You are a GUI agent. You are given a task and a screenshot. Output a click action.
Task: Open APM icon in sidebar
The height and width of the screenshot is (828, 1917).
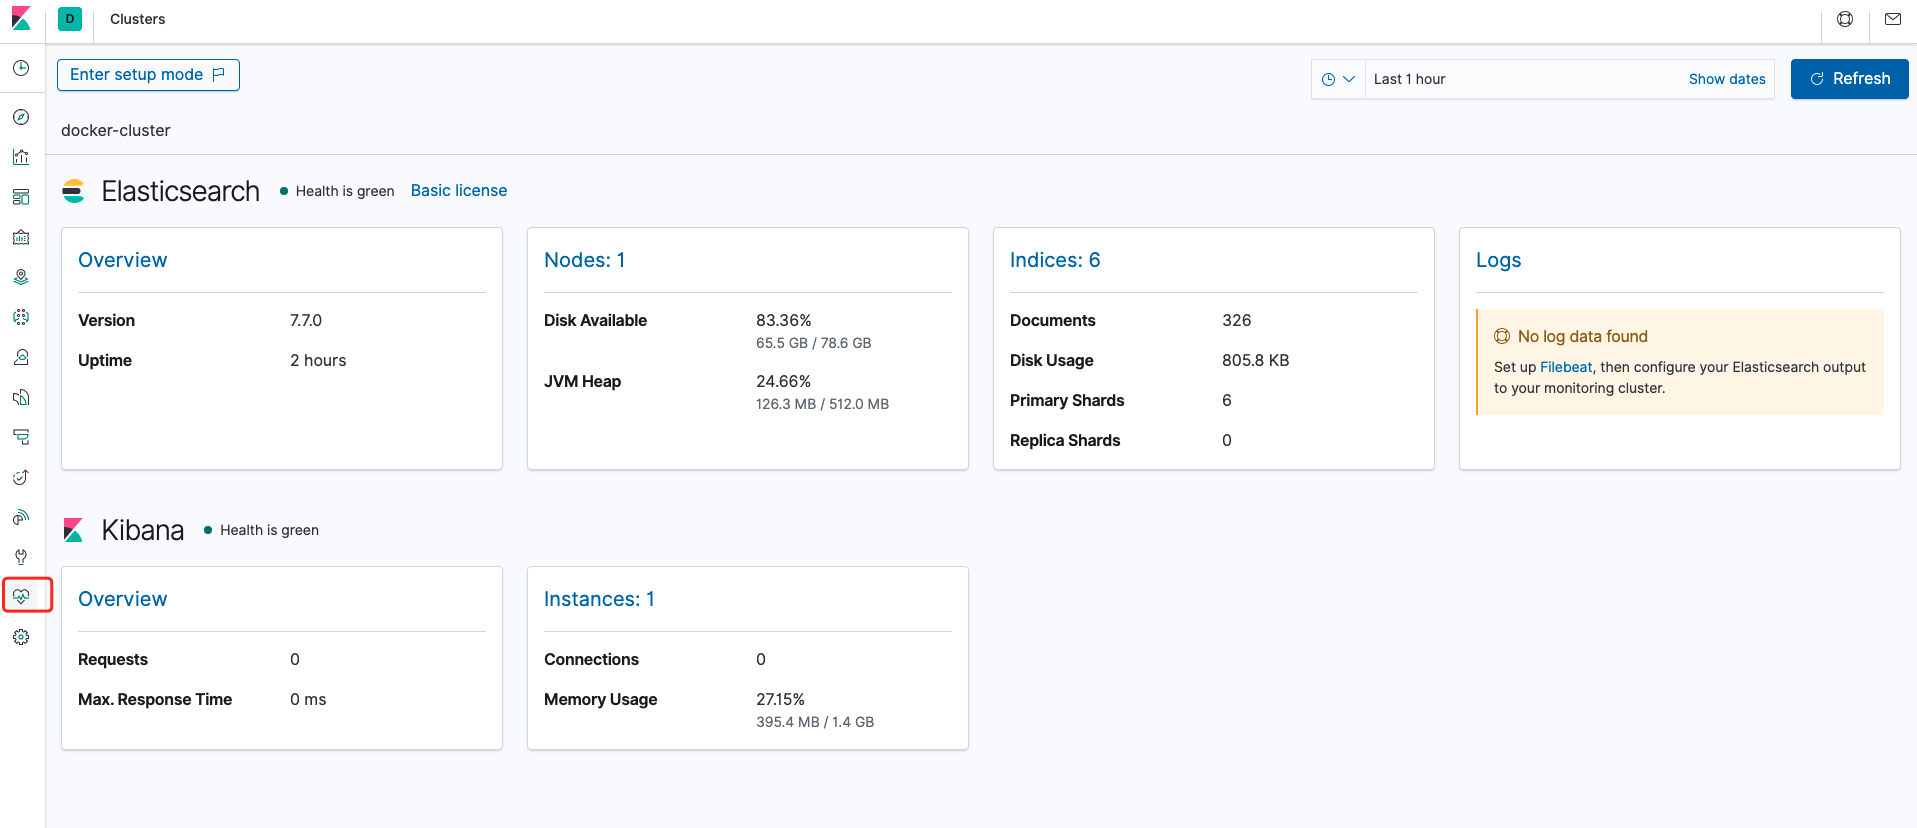[x=21, y=437]
